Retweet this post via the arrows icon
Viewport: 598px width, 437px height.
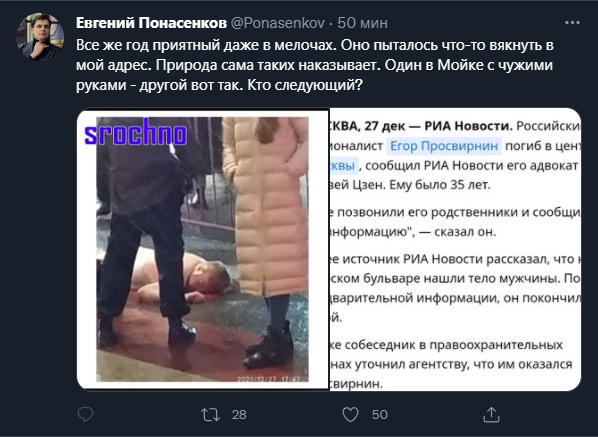pos(211,415)
